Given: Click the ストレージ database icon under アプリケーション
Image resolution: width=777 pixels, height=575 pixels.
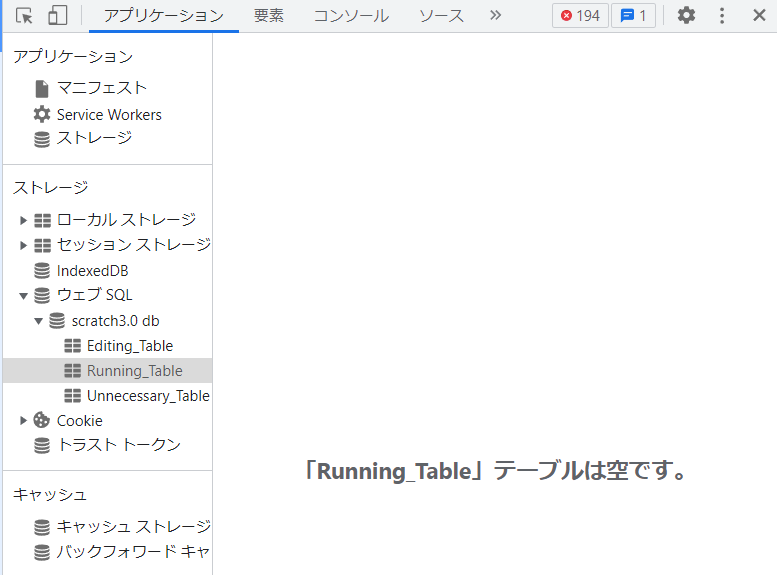Looking at the screenshot, I should [42, 139].
